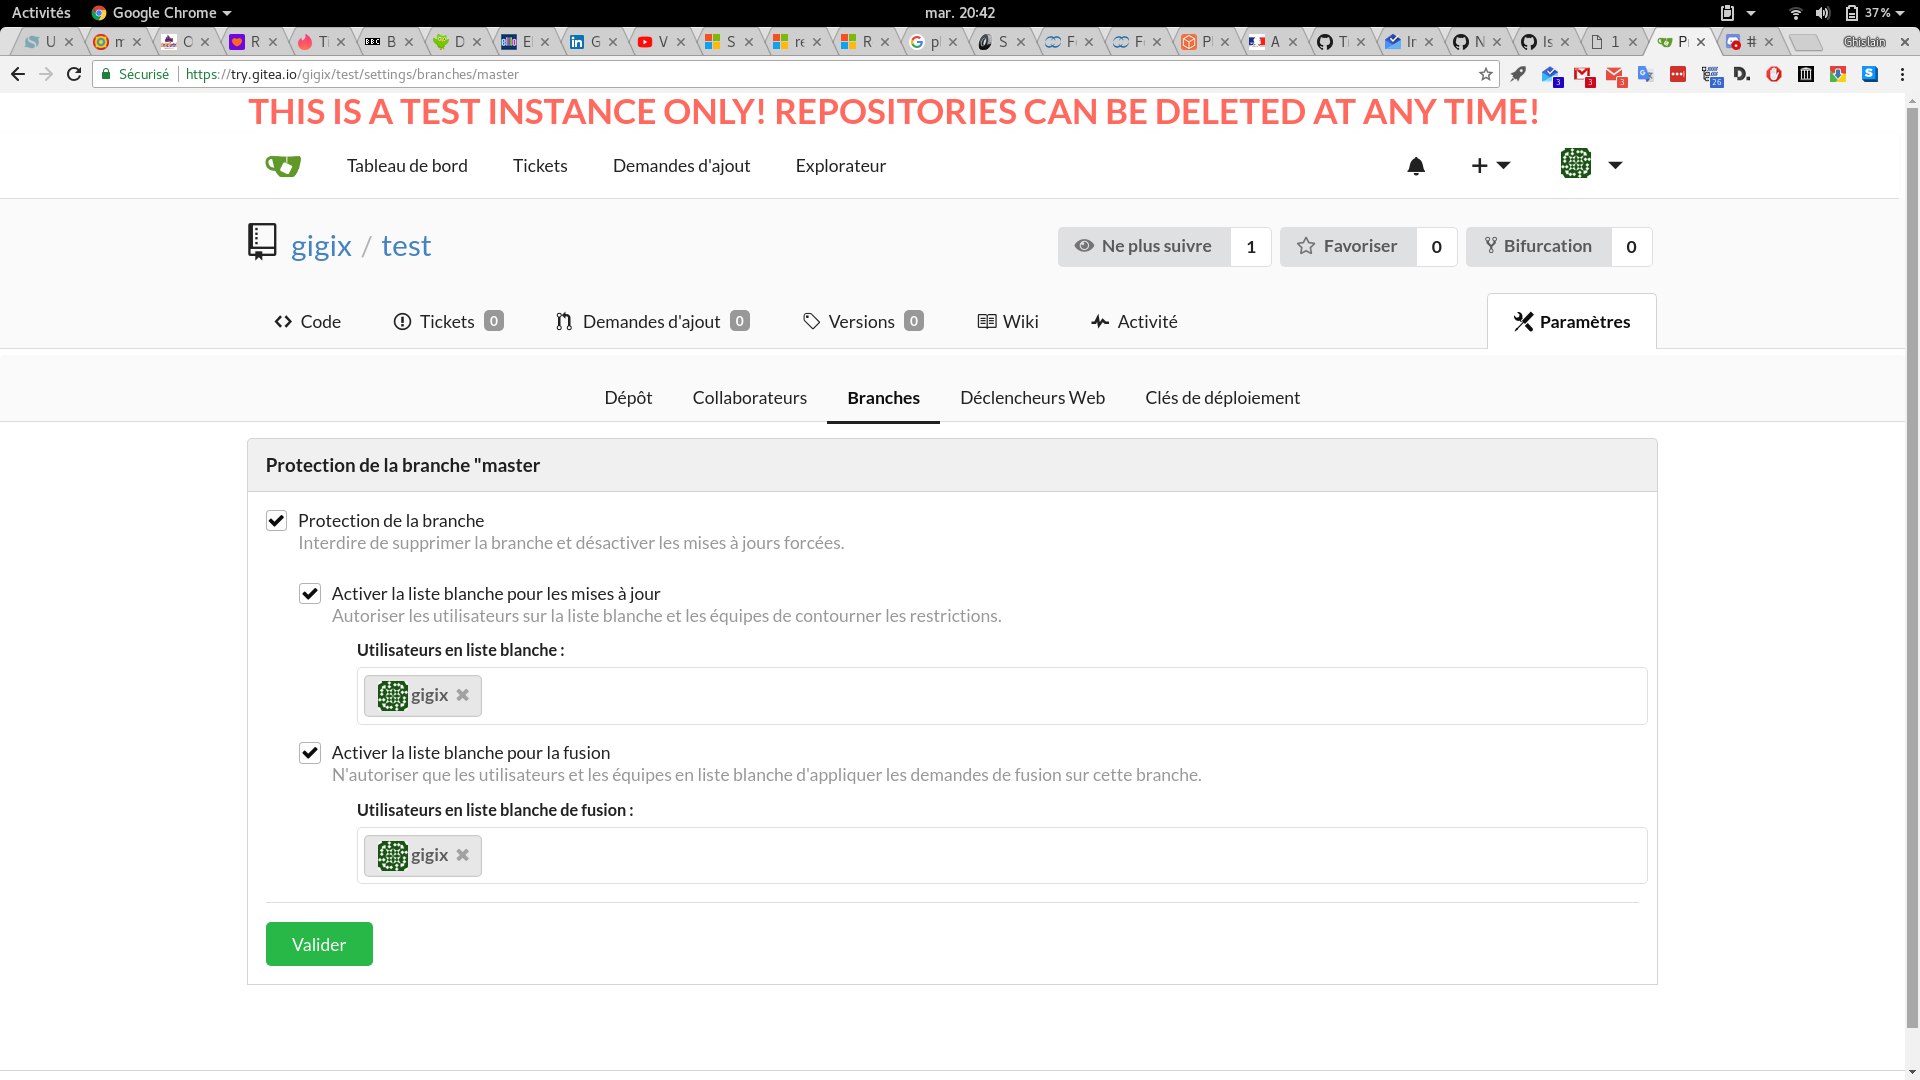Open the Activités overview in top bar

[41, 13]
